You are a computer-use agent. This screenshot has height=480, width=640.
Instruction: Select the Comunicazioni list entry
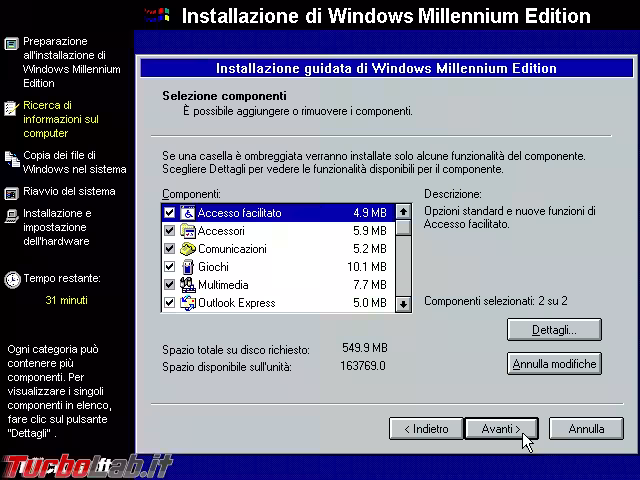[232, 249]
